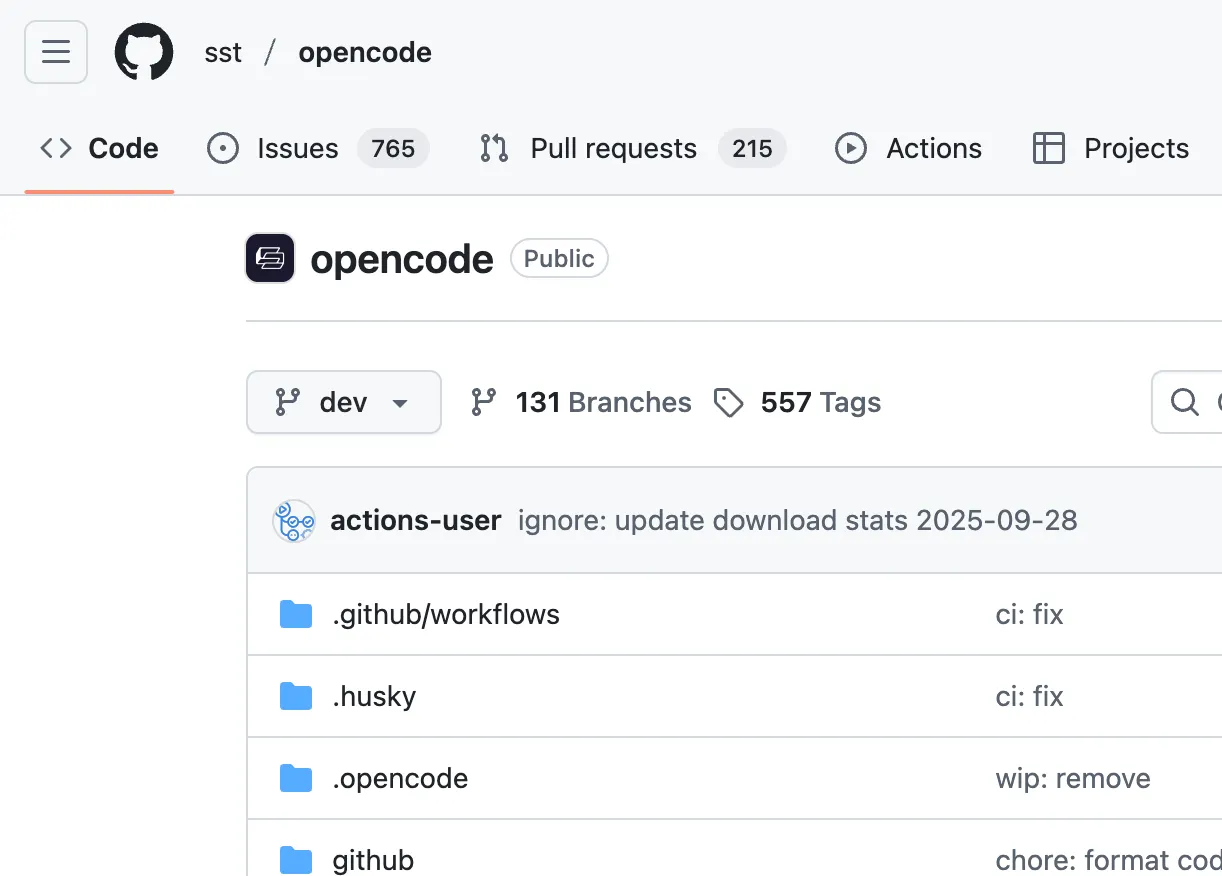Click the .husky folder icon

point(296,696)
